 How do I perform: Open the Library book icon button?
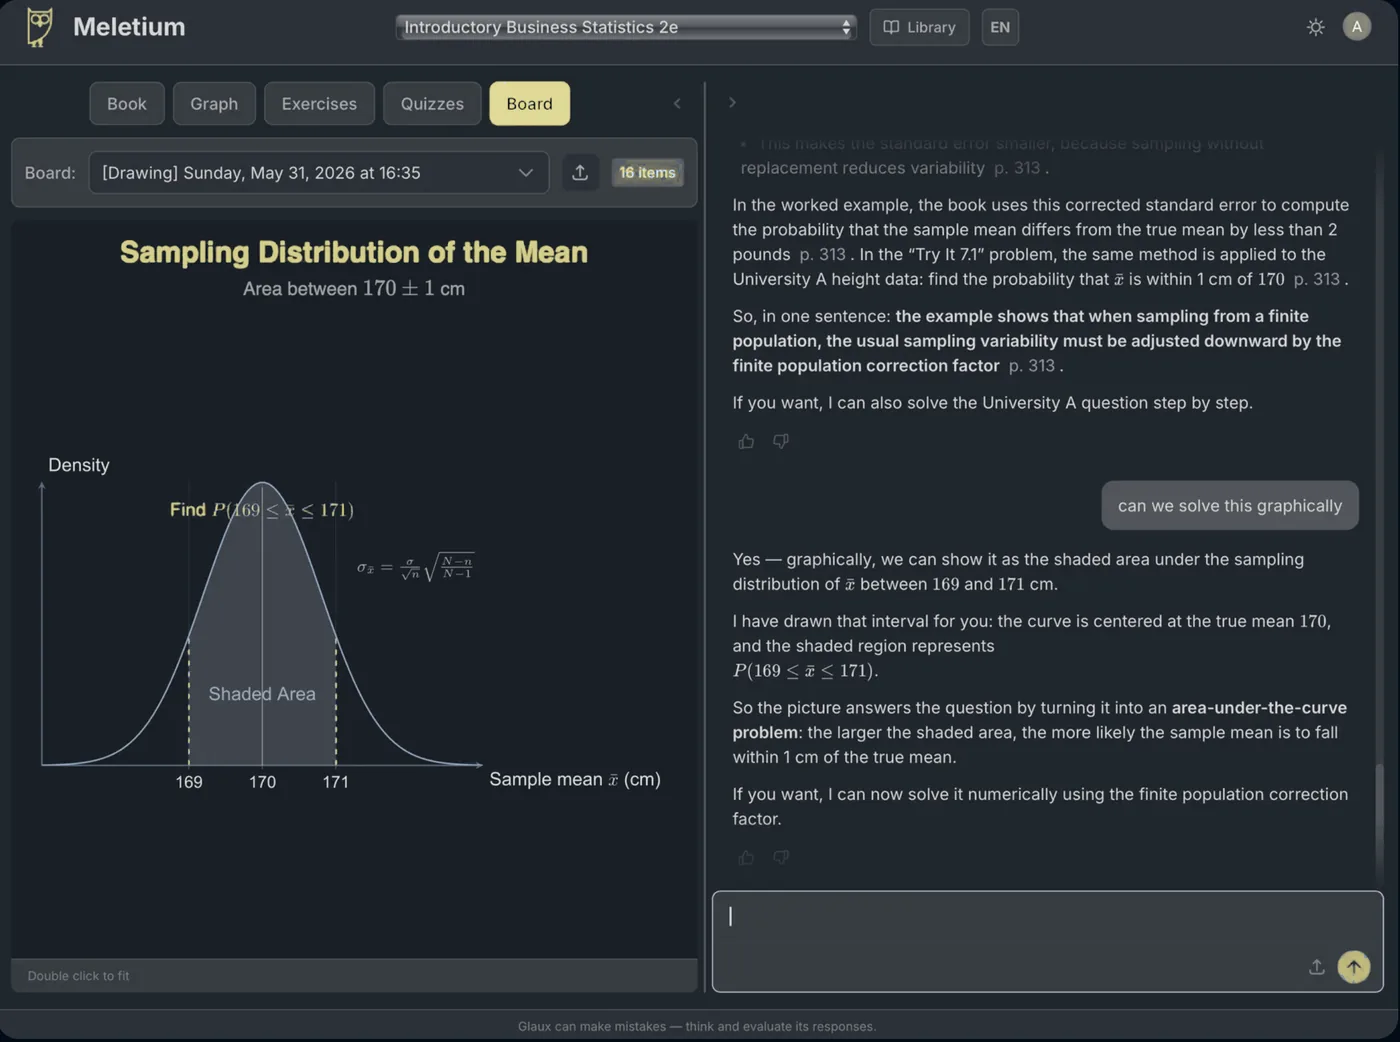[919, 27]
